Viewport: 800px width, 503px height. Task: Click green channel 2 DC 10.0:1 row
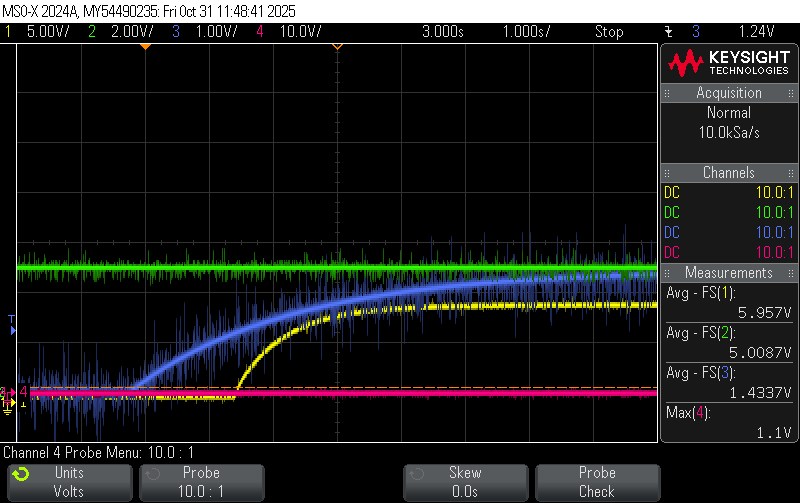pyautogui.click(x=729, y=213)
